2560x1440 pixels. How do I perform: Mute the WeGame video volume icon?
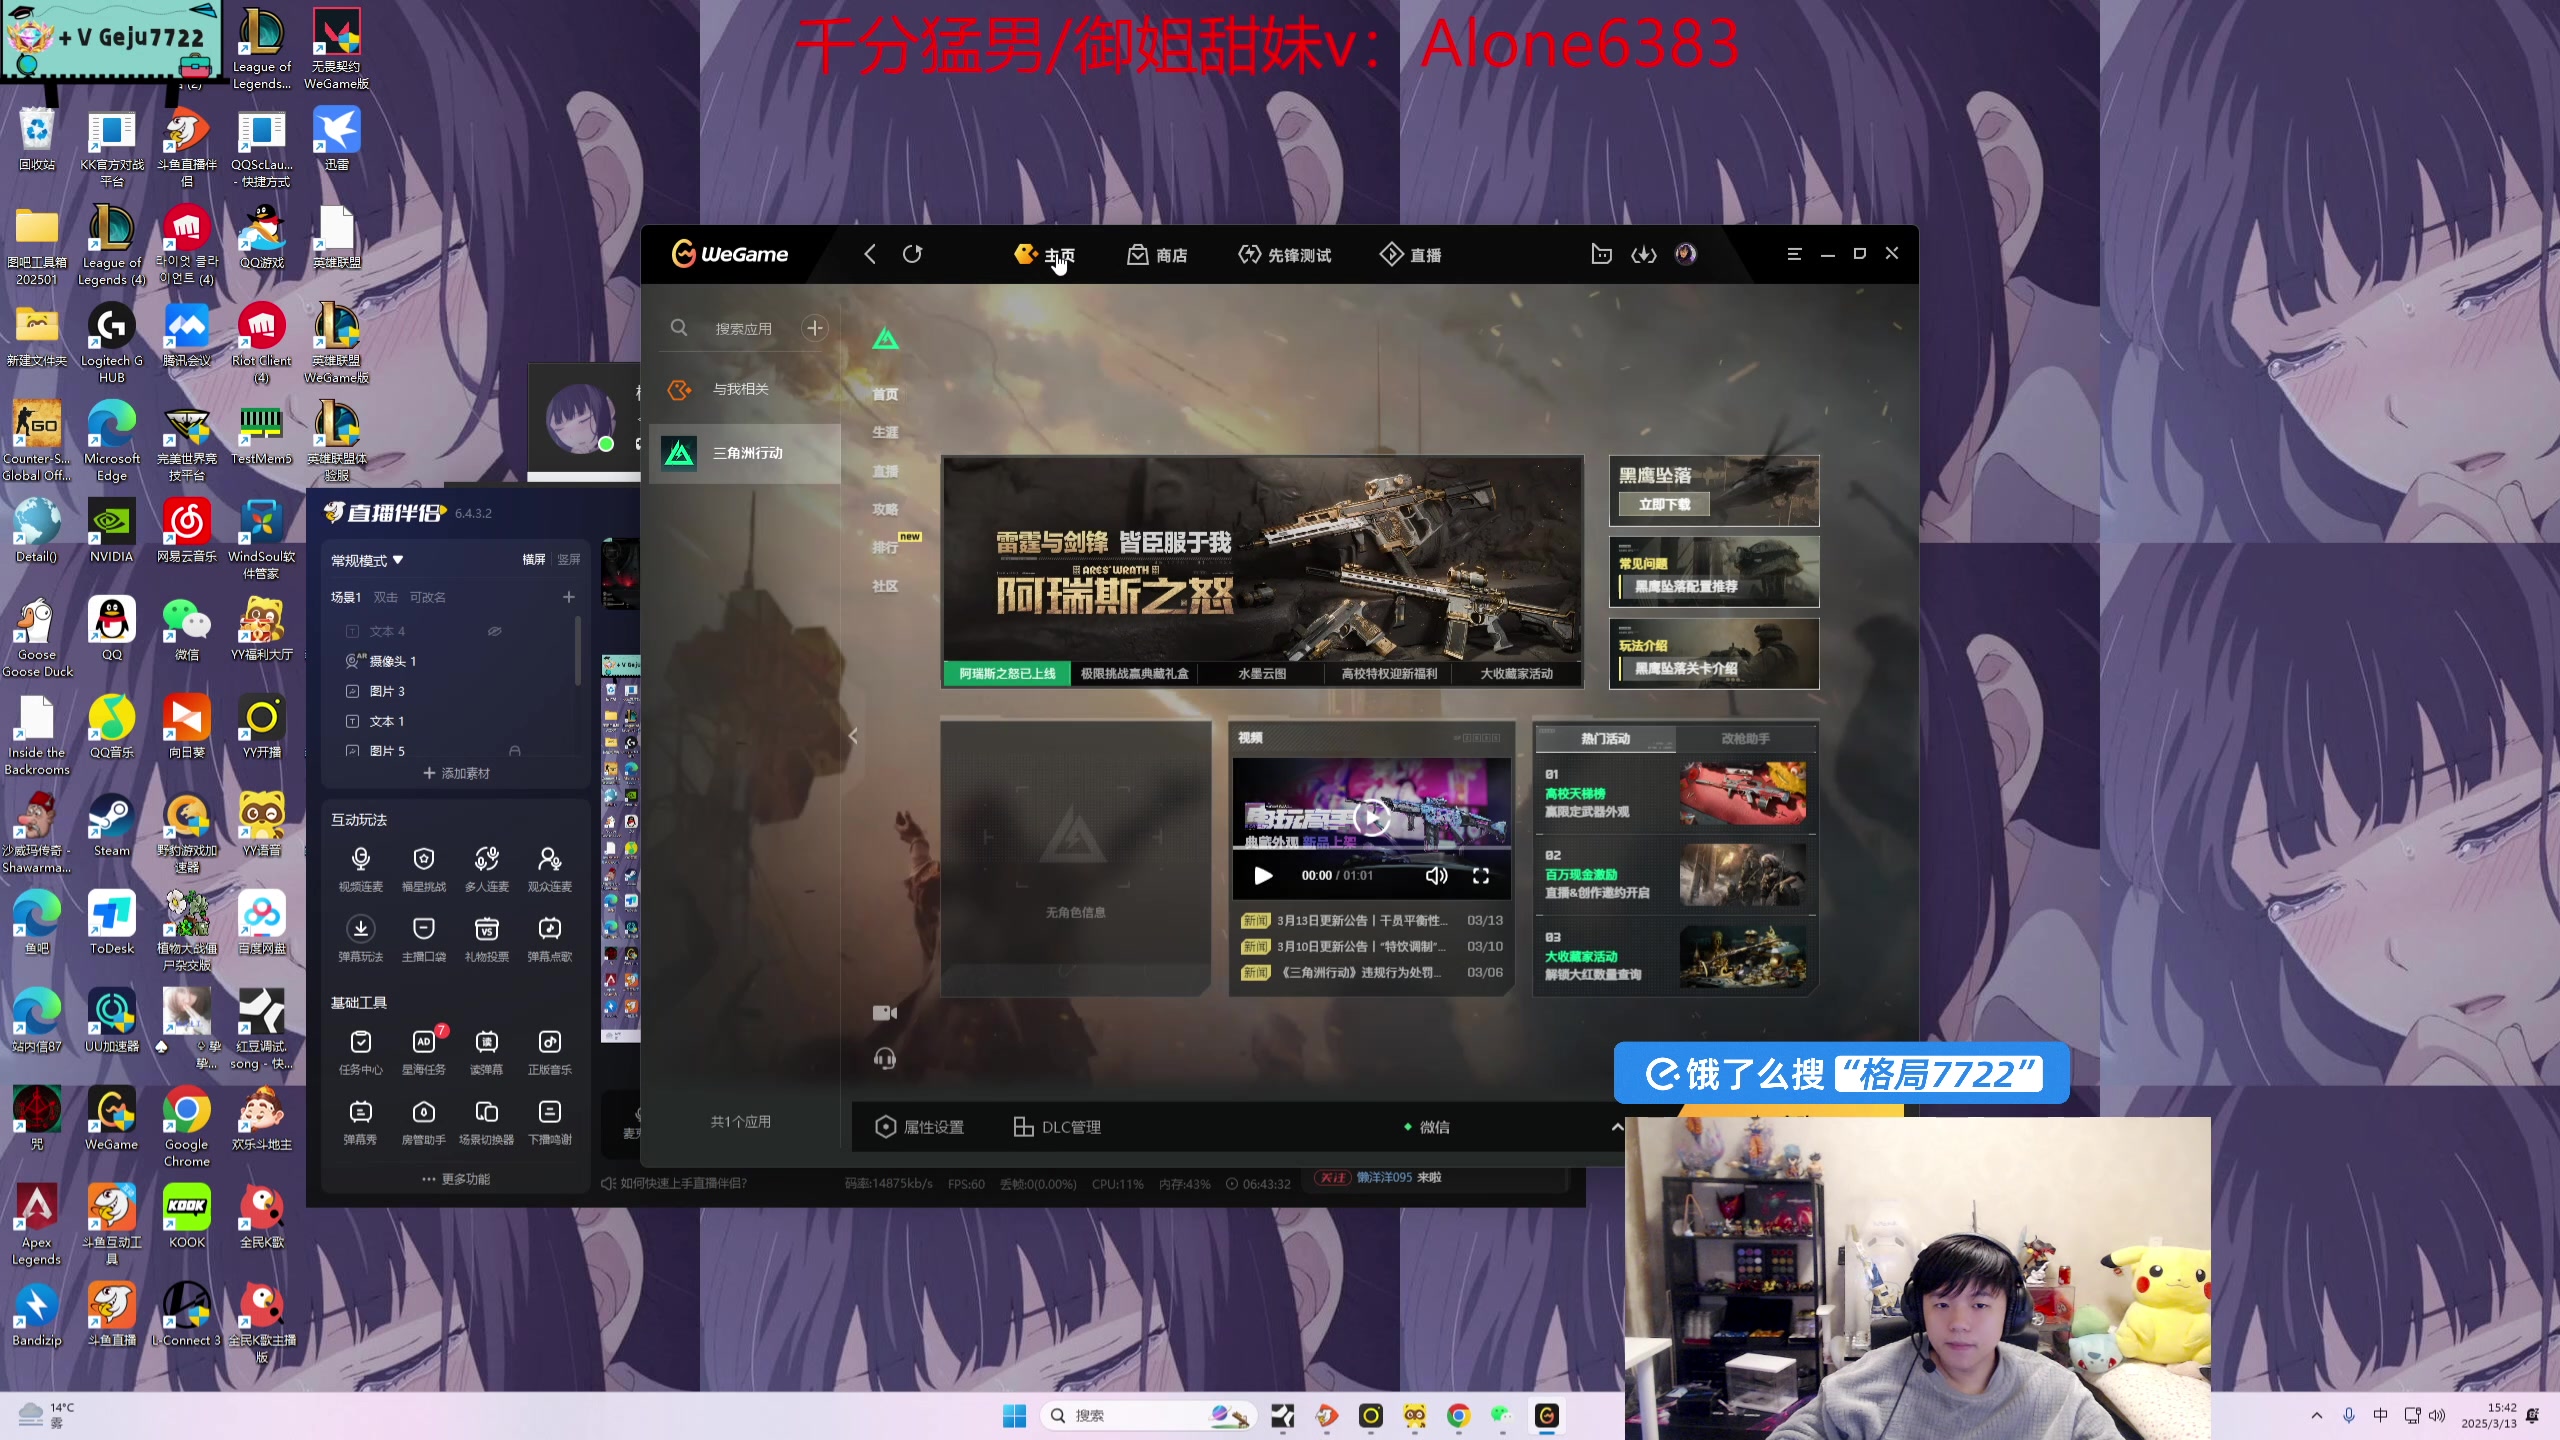[x=1436, y=875]
